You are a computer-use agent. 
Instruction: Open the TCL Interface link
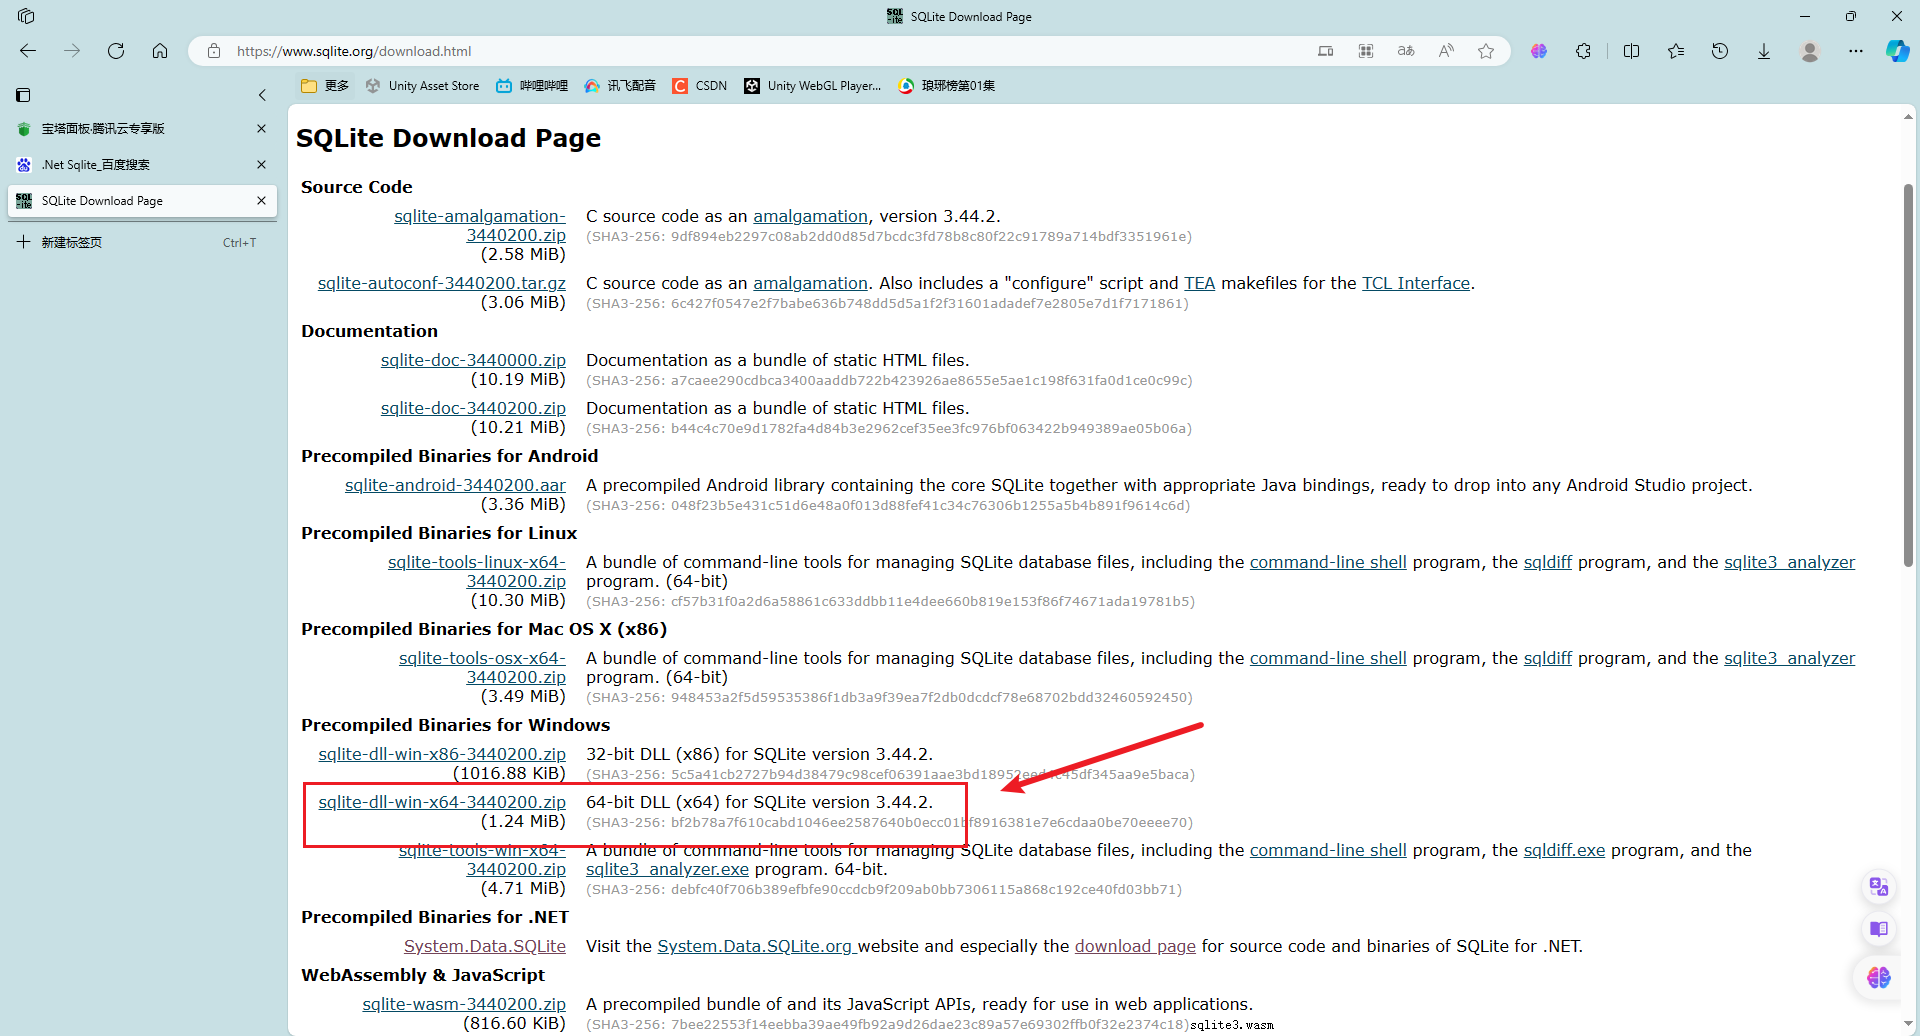tap(1416, 283)
